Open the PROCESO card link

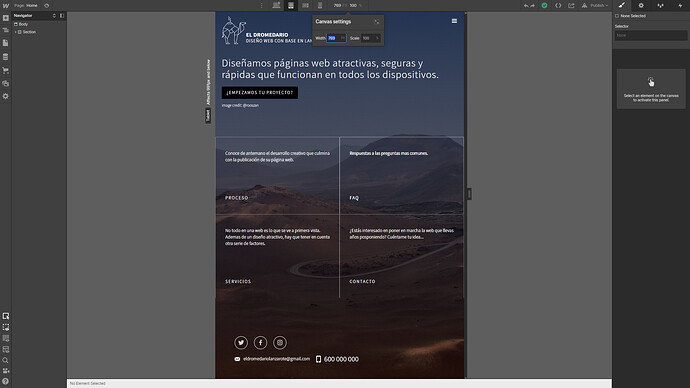pyautogui.click(x=237, y=198)
